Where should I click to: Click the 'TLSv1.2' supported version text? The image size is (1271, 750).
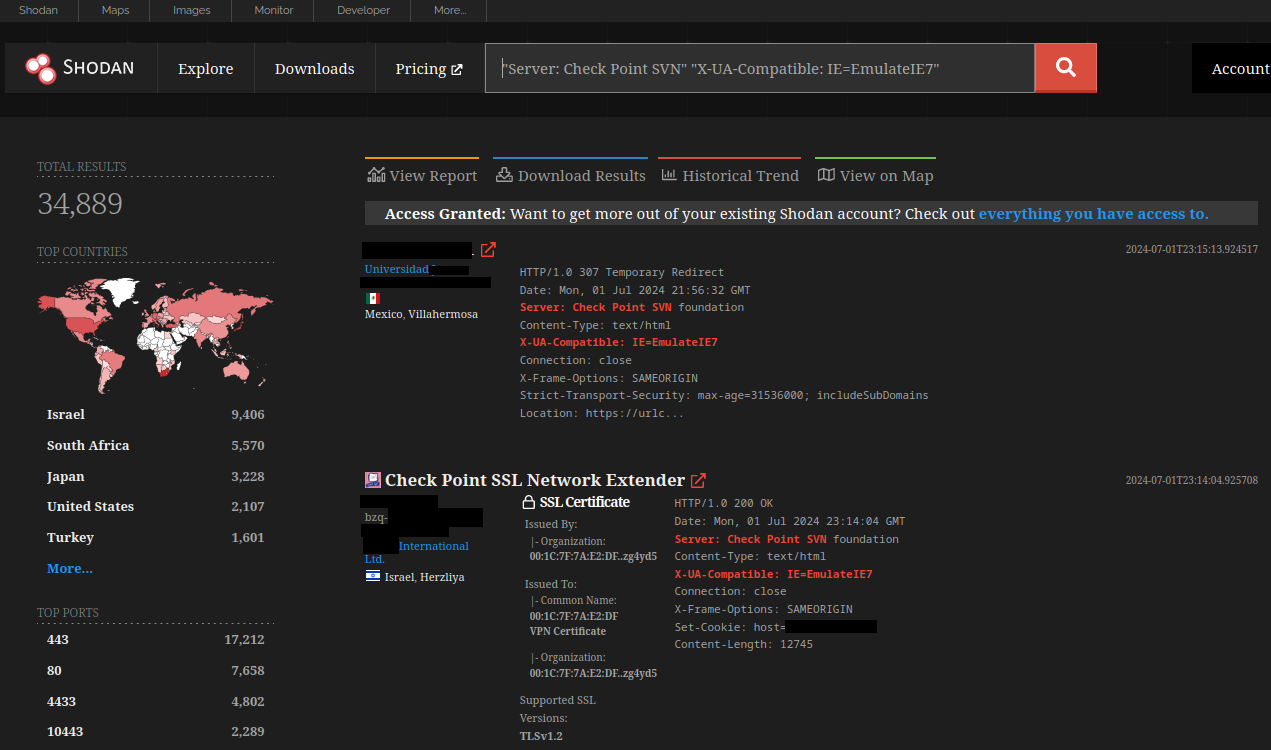pyautogui.click(x=540, y=736)
